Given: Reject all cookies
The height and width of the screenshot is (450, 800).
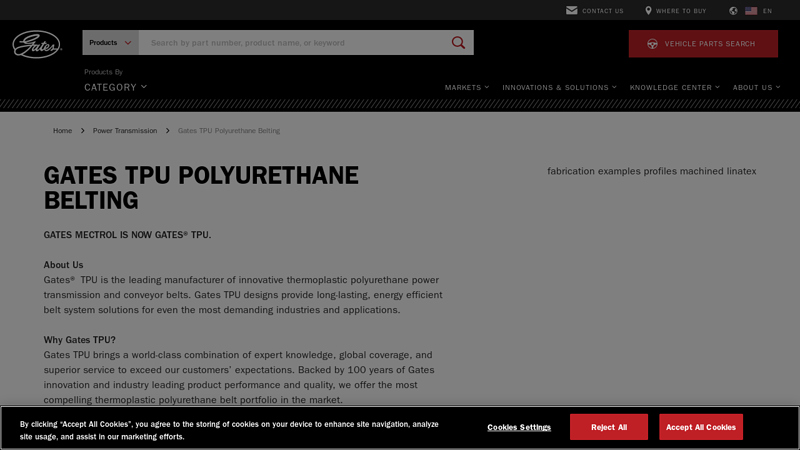Looking at the screenshot, I should [609, 427].
